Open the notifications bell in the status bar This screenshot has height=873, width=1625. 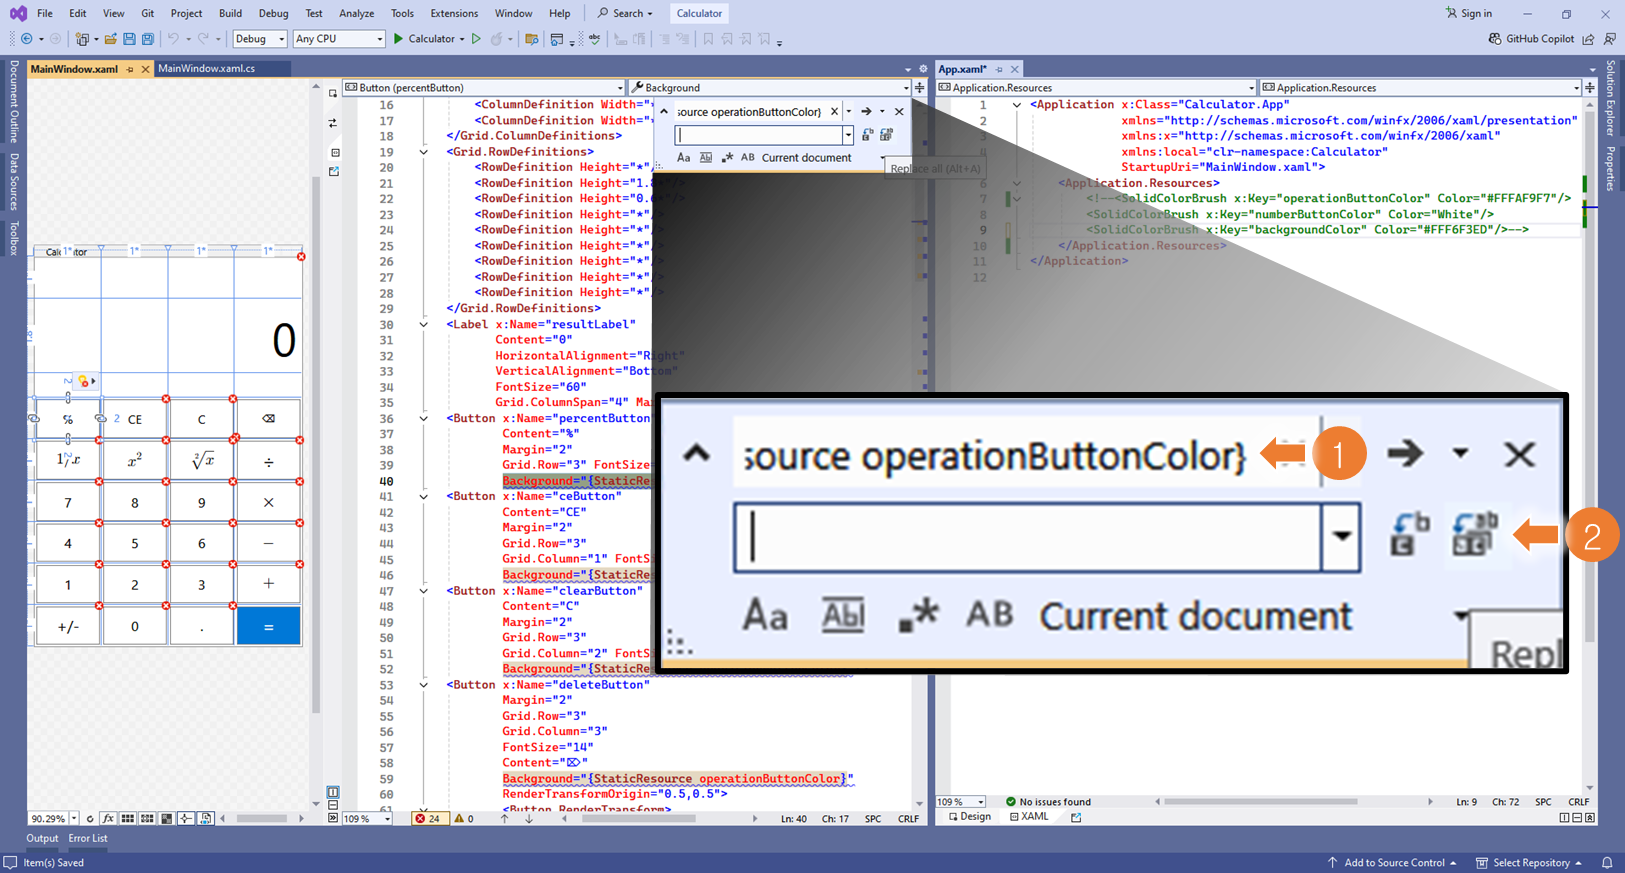(1607, 862)
